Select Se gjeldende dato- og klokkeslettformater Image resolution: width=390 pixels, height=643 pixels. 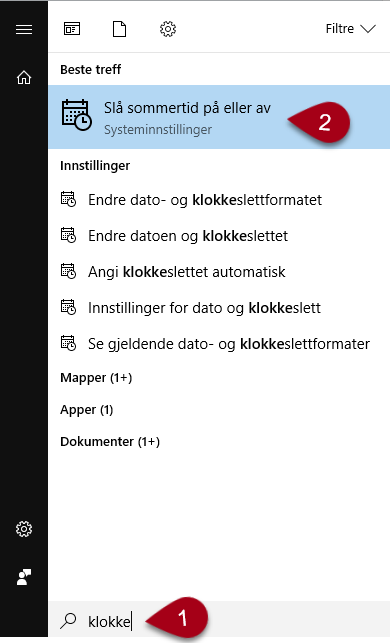219,344
